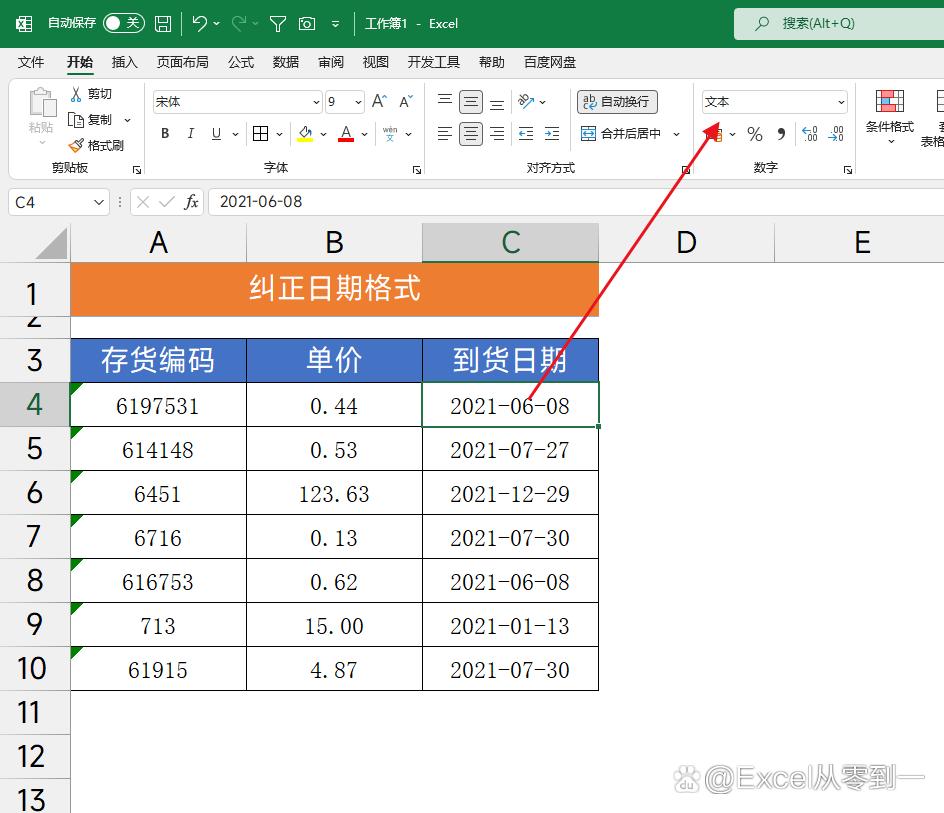Screen dimensions: 944x813
Task: Align cell text to the left
Action: point(445,134)
